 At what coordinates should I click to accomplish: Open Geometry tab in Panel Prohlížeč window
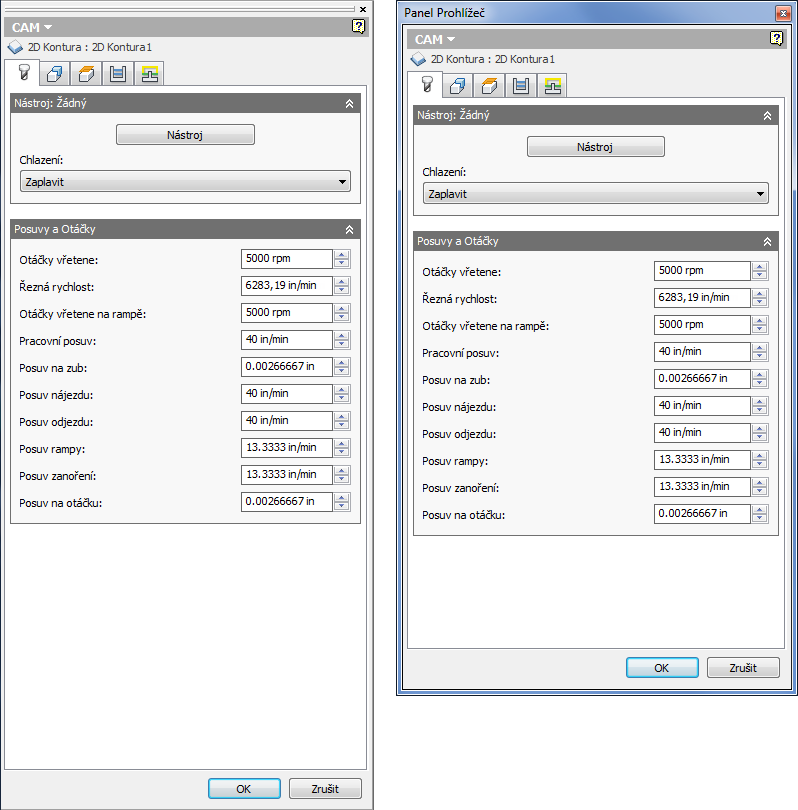pos(458,86)
